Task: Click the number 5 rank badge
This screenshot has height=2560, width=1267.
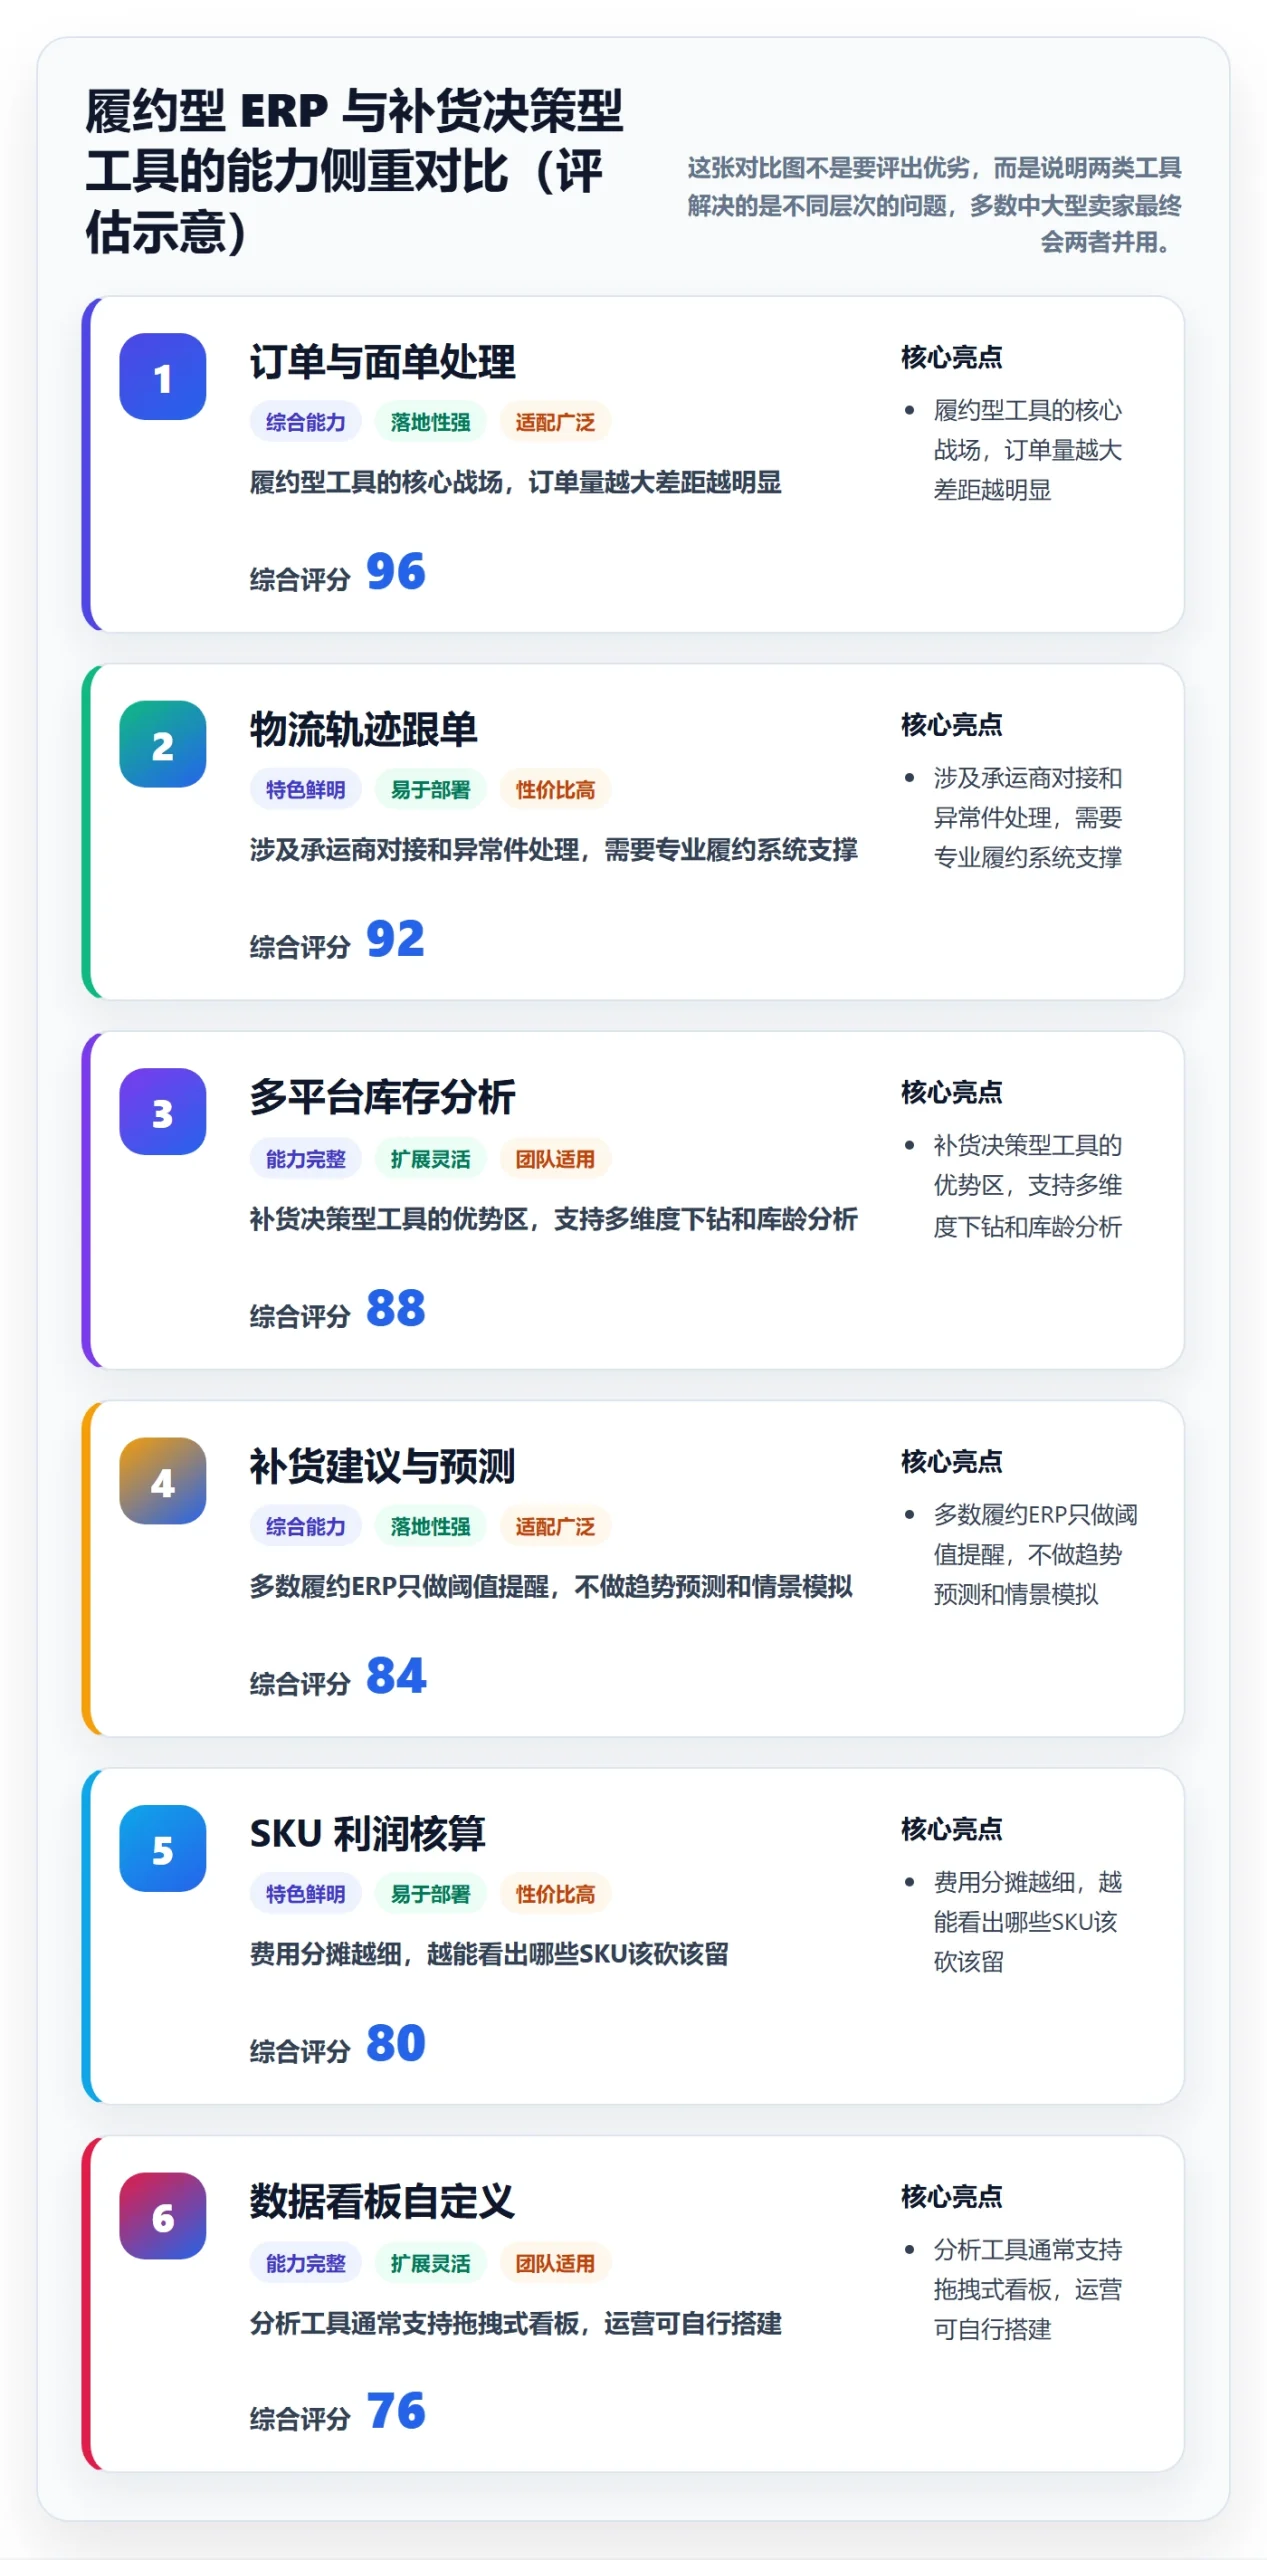Action: pyautogui.click(x=163, y=1849)
